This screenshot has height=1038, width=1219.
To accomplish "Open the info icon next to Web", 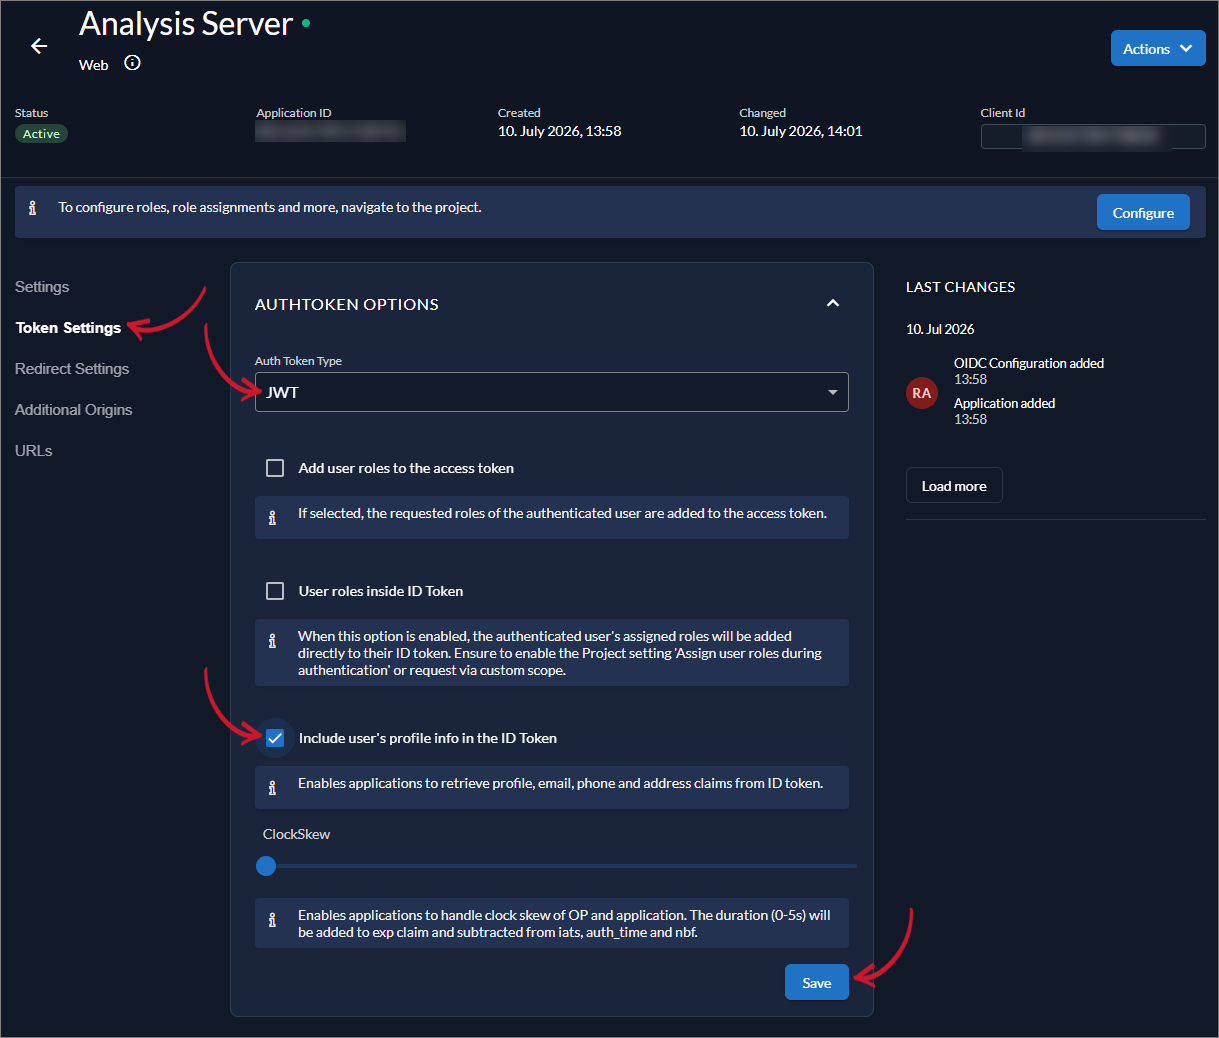I will pos(132,63).
